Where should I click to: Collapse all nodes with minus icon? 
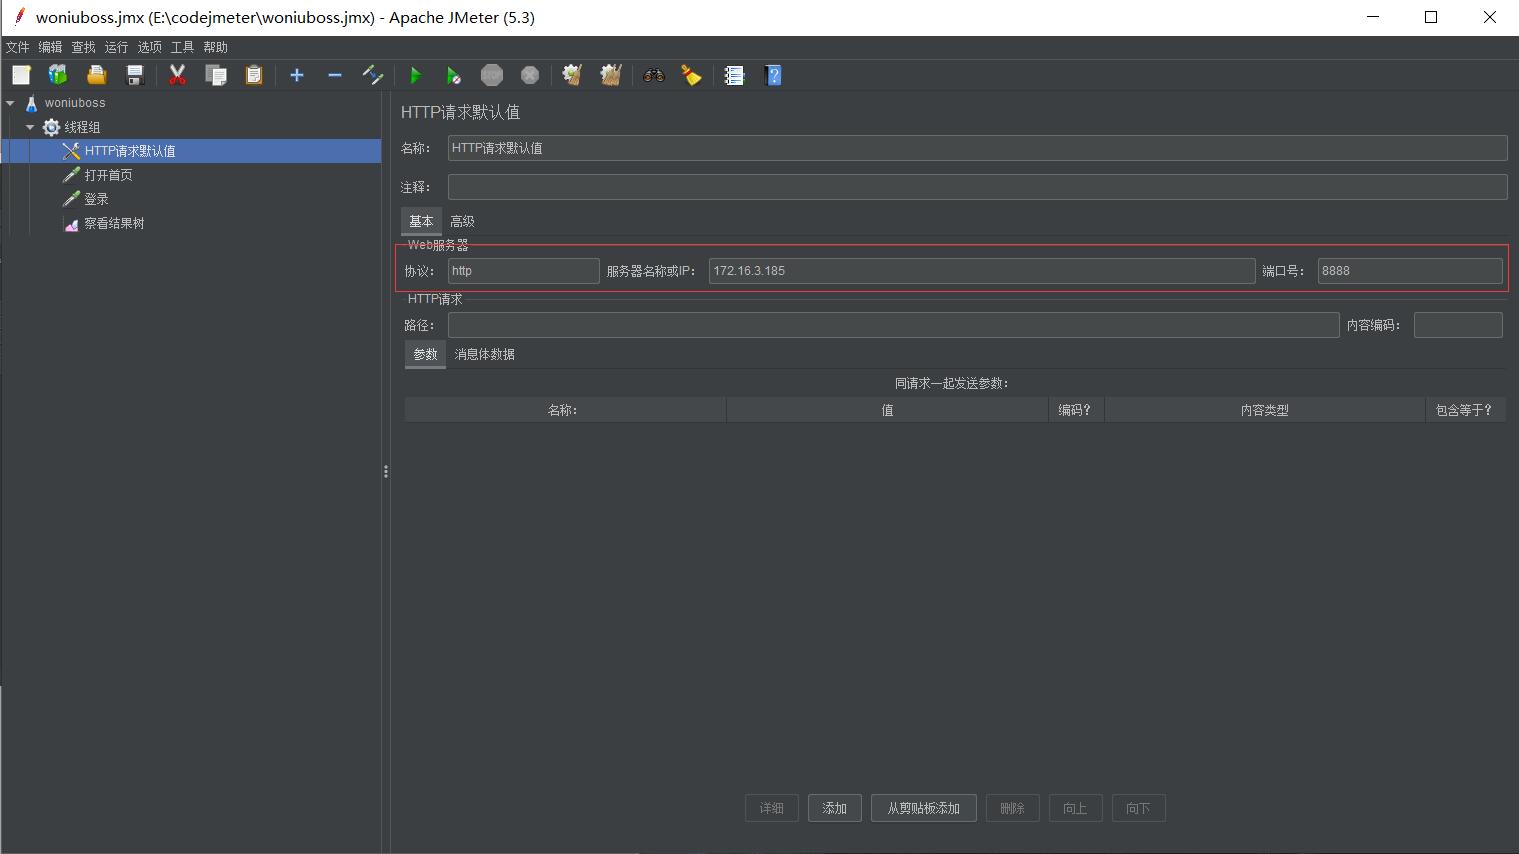tap(335, 75)
